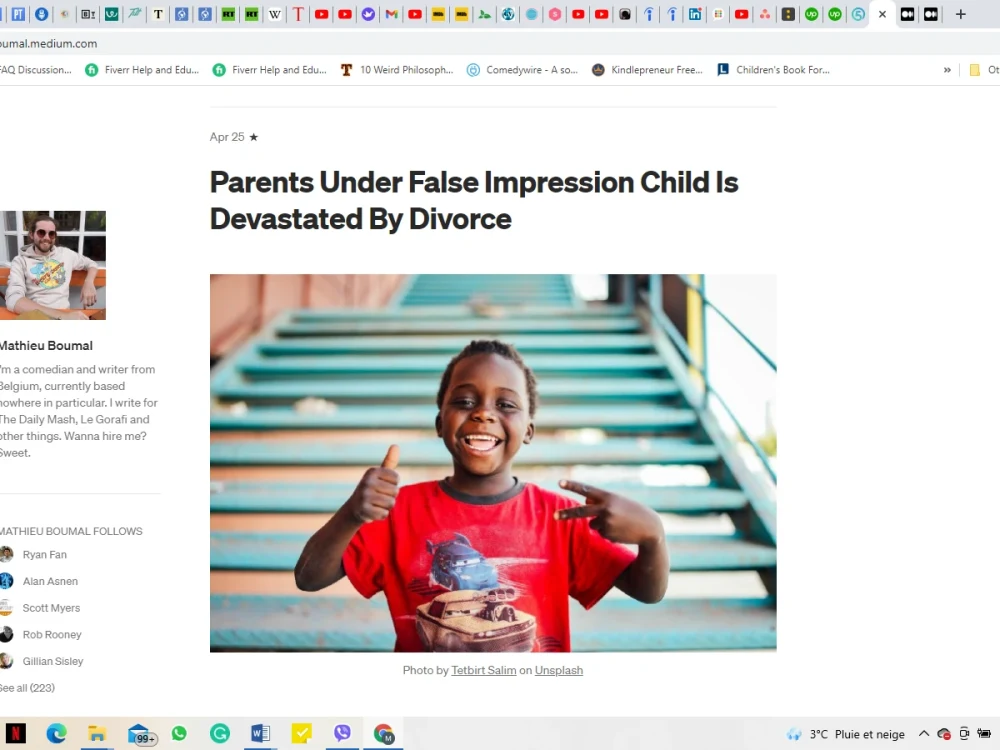
Task: Open the Mail app with 99+ badge
Action: pos(140,735)
